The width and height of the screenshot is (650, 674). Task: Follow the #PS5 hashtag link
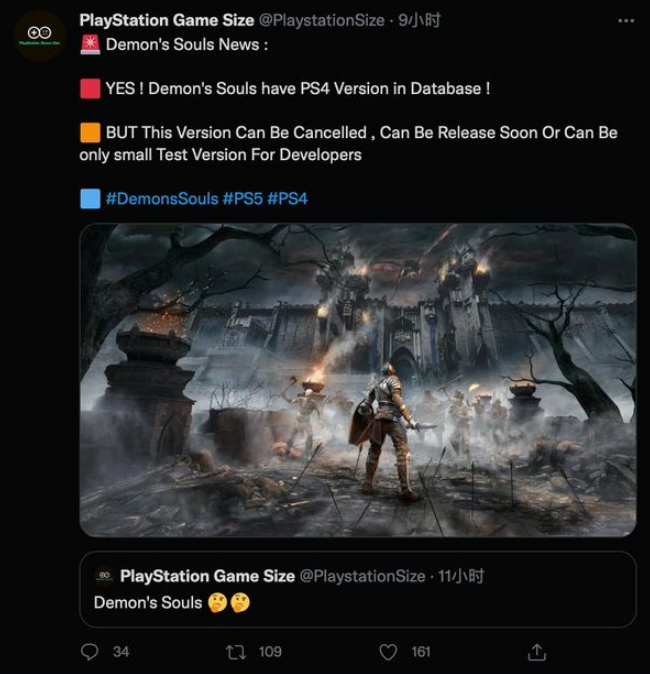(242, 199)
